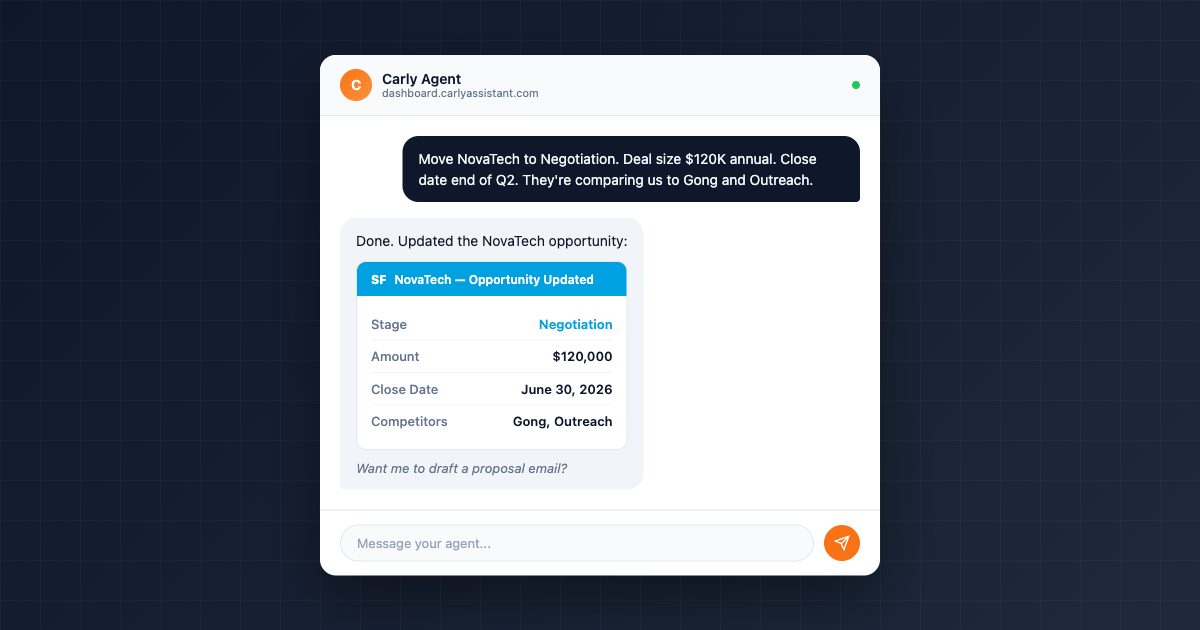Open the dashboard.carlyassistant.com address

click(459, 93)
